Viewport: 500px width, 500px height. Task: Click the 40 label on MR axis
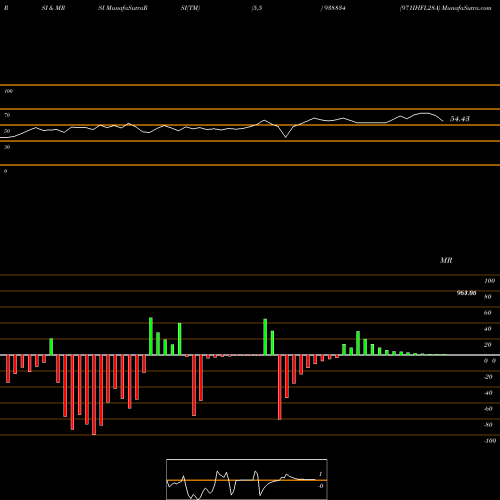488,329
